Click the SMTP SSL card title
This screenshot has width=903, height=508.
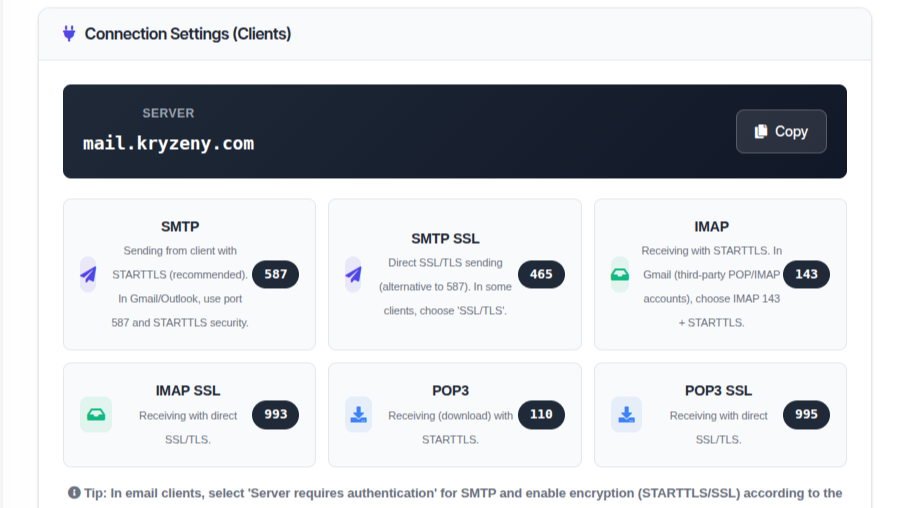[x=445, y=238]
